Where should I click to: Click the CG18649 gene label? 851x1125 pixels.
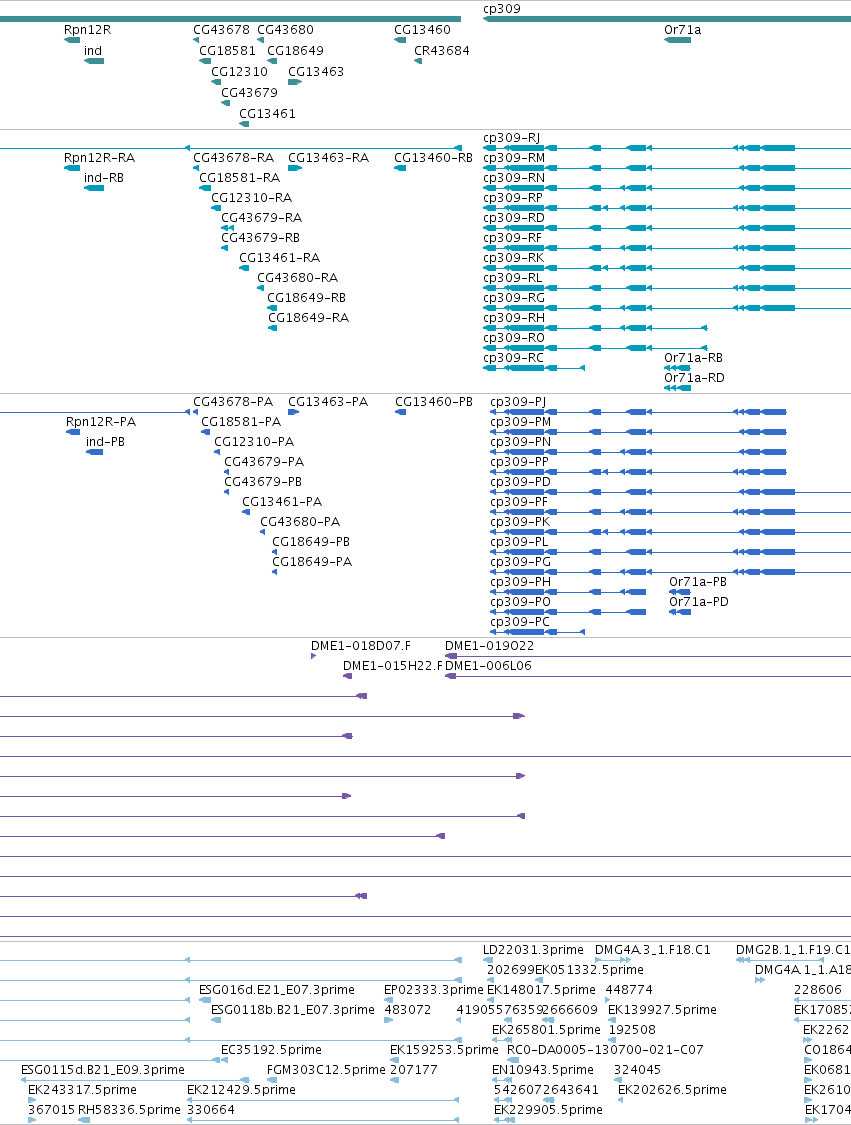(x=295, y=51)
